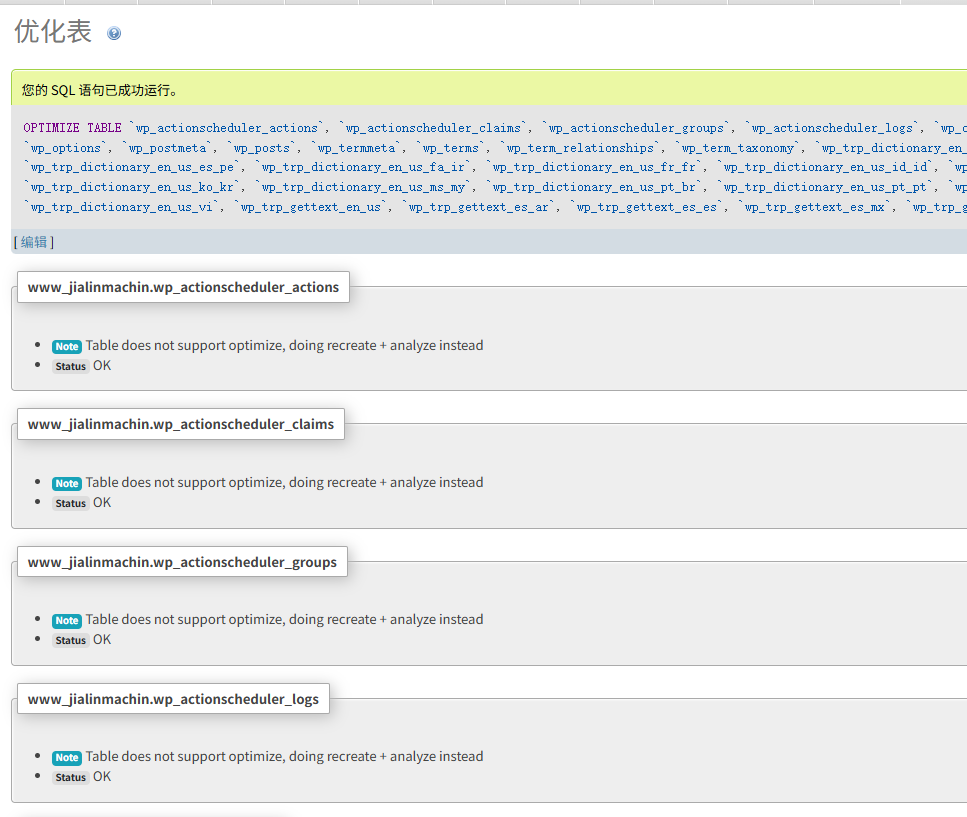Click the OPTIMIZE TABLE keyword in the query
This screenshot has height=817, width=967.
tap(72, 128)
